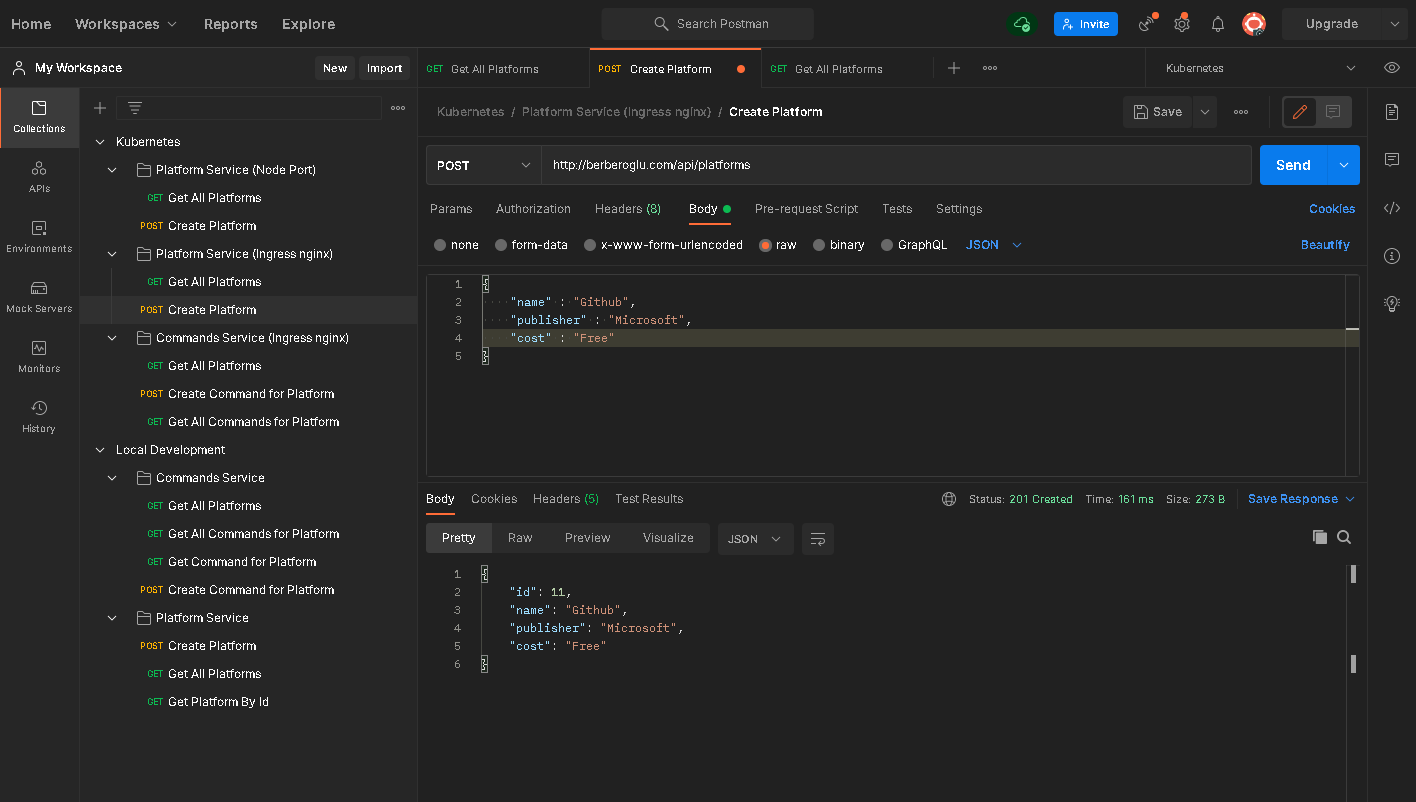Click the environment quick look eye icon
The image size is (1416, 802).
pyautogui.click(x=1391, y=68)
